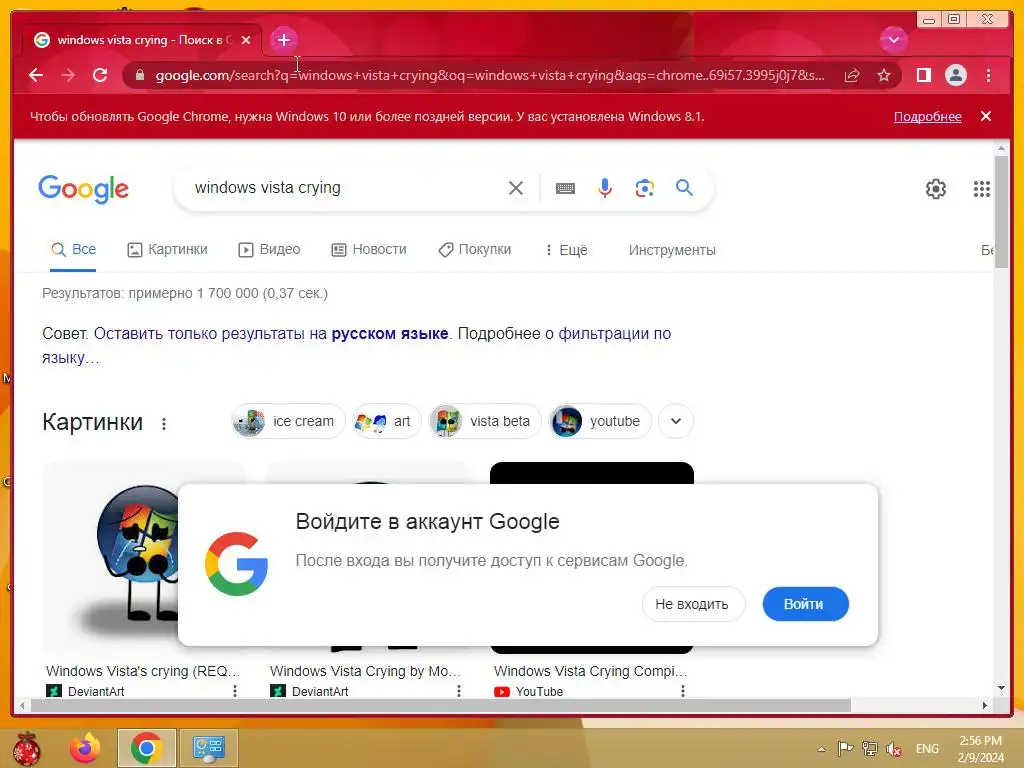The width and height of the screenshot is (1024, 768).
Task: Click the forward navigation arrow
Action: point(68,75)
